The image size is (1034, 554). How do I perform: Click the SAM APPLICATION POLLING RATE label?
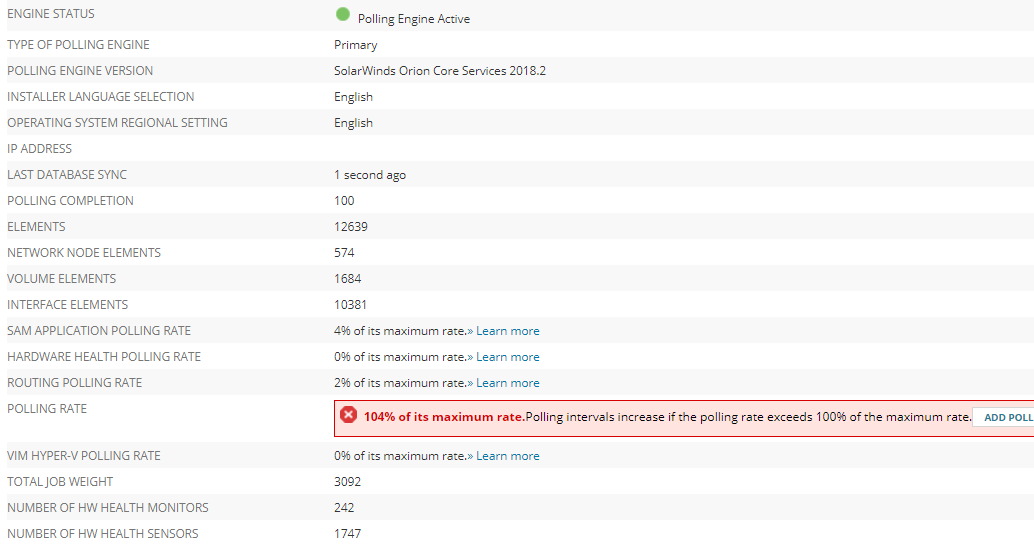pos(99,331)
